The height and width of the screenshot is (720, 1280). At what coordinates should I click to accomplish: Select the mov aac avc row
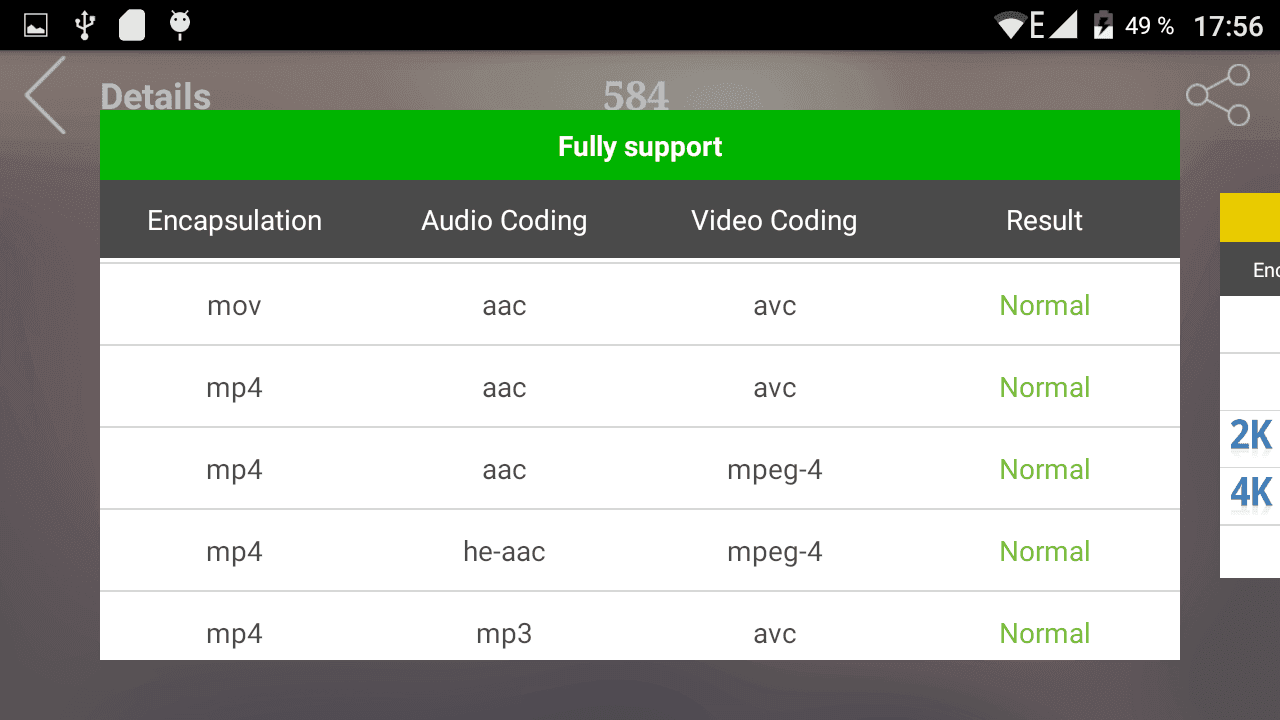pyautogui.click(x=640, y=305)
